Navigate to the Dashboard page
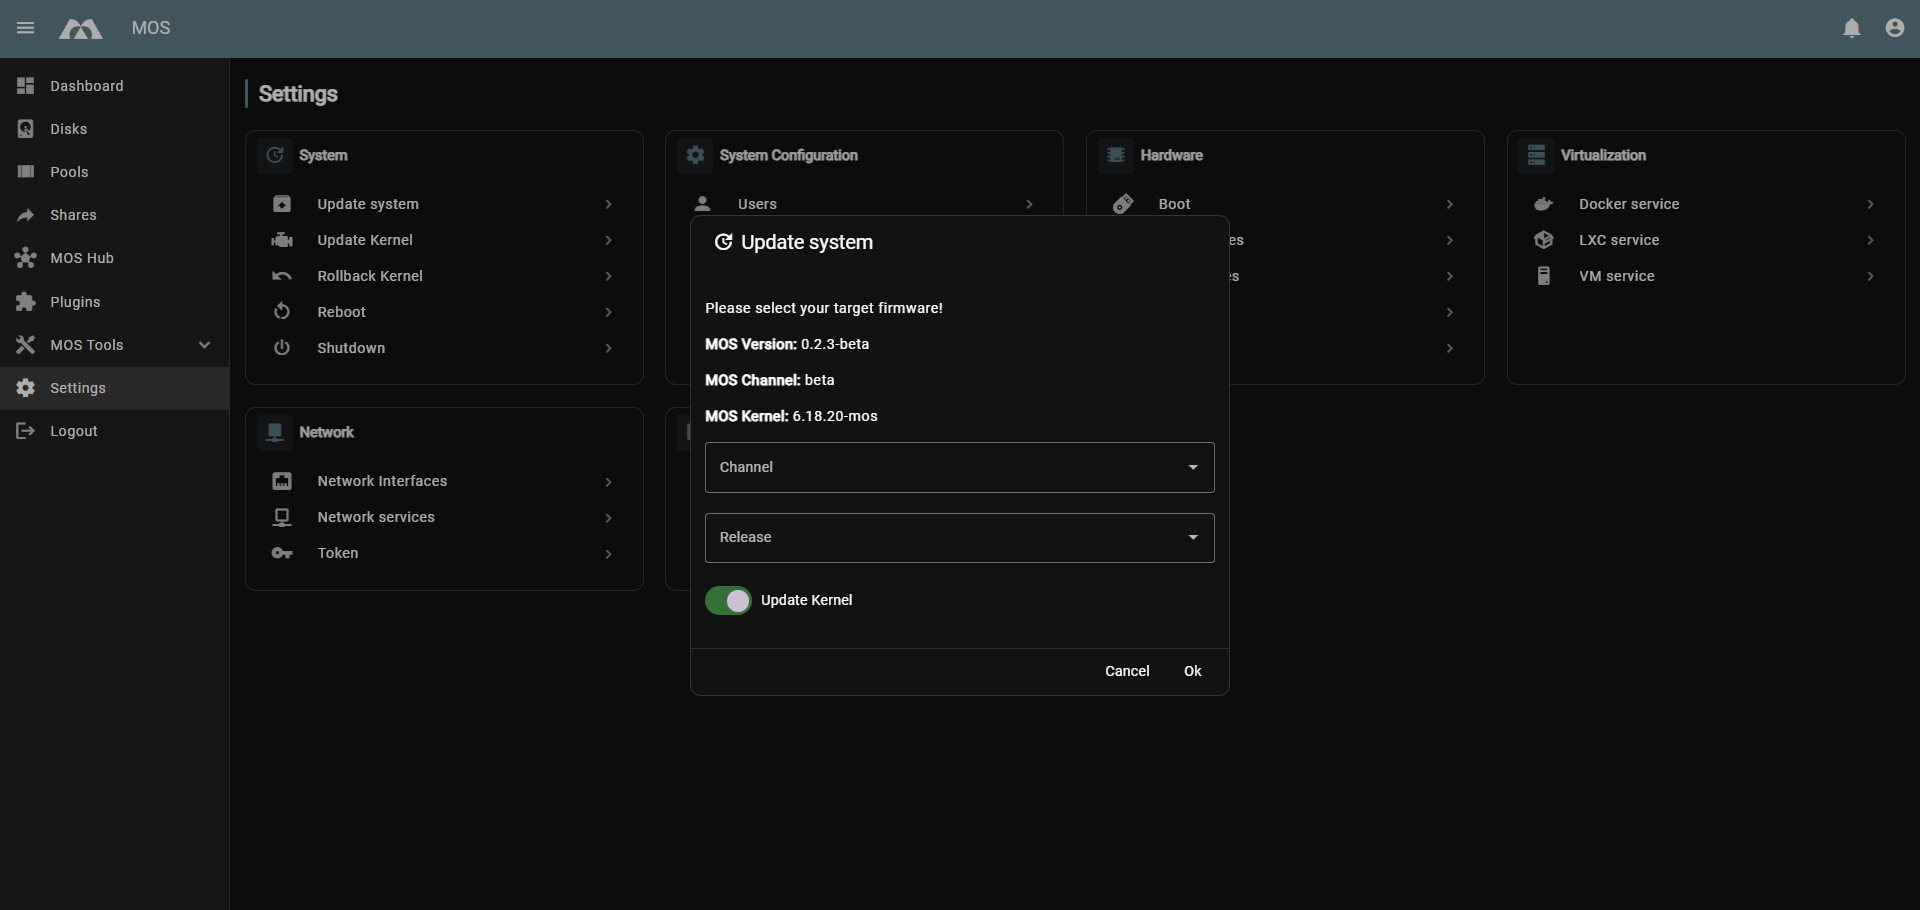The width and height of the screenshot is (1920, 910). (86, 86)
